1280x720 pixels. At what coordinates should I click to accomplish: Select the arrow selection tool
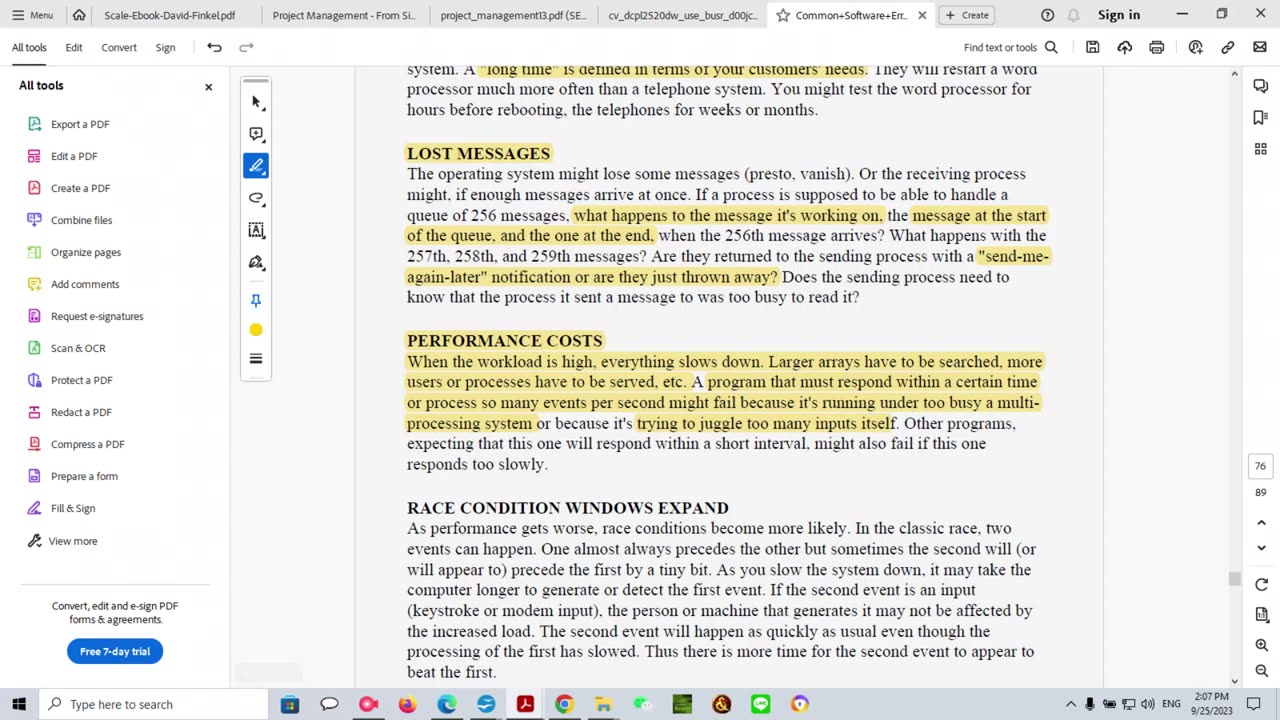(256, 102)
